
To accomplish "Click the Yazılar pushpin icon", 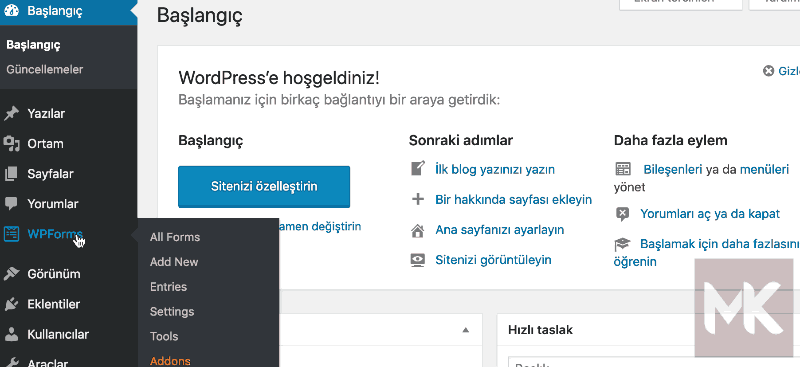I will (11, 113).
